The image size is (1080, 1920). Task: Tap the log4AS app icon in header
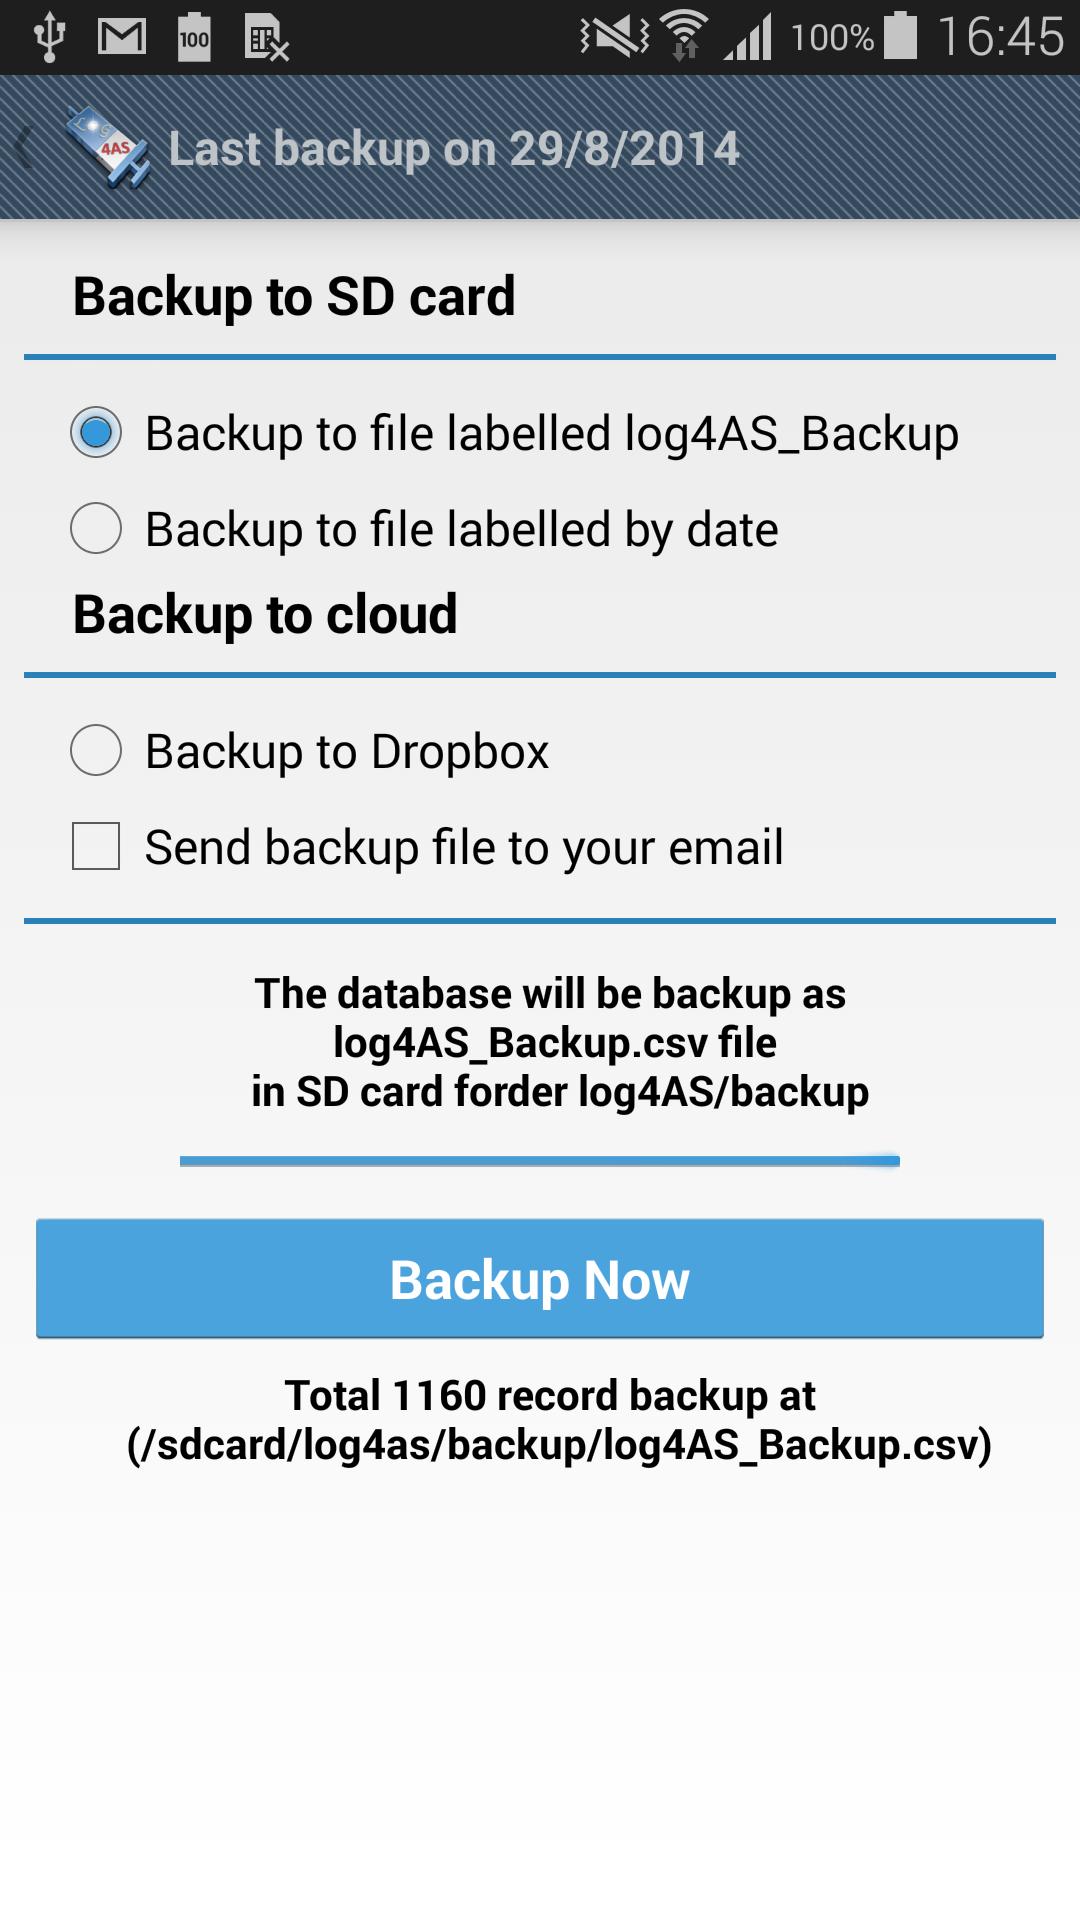108,148
